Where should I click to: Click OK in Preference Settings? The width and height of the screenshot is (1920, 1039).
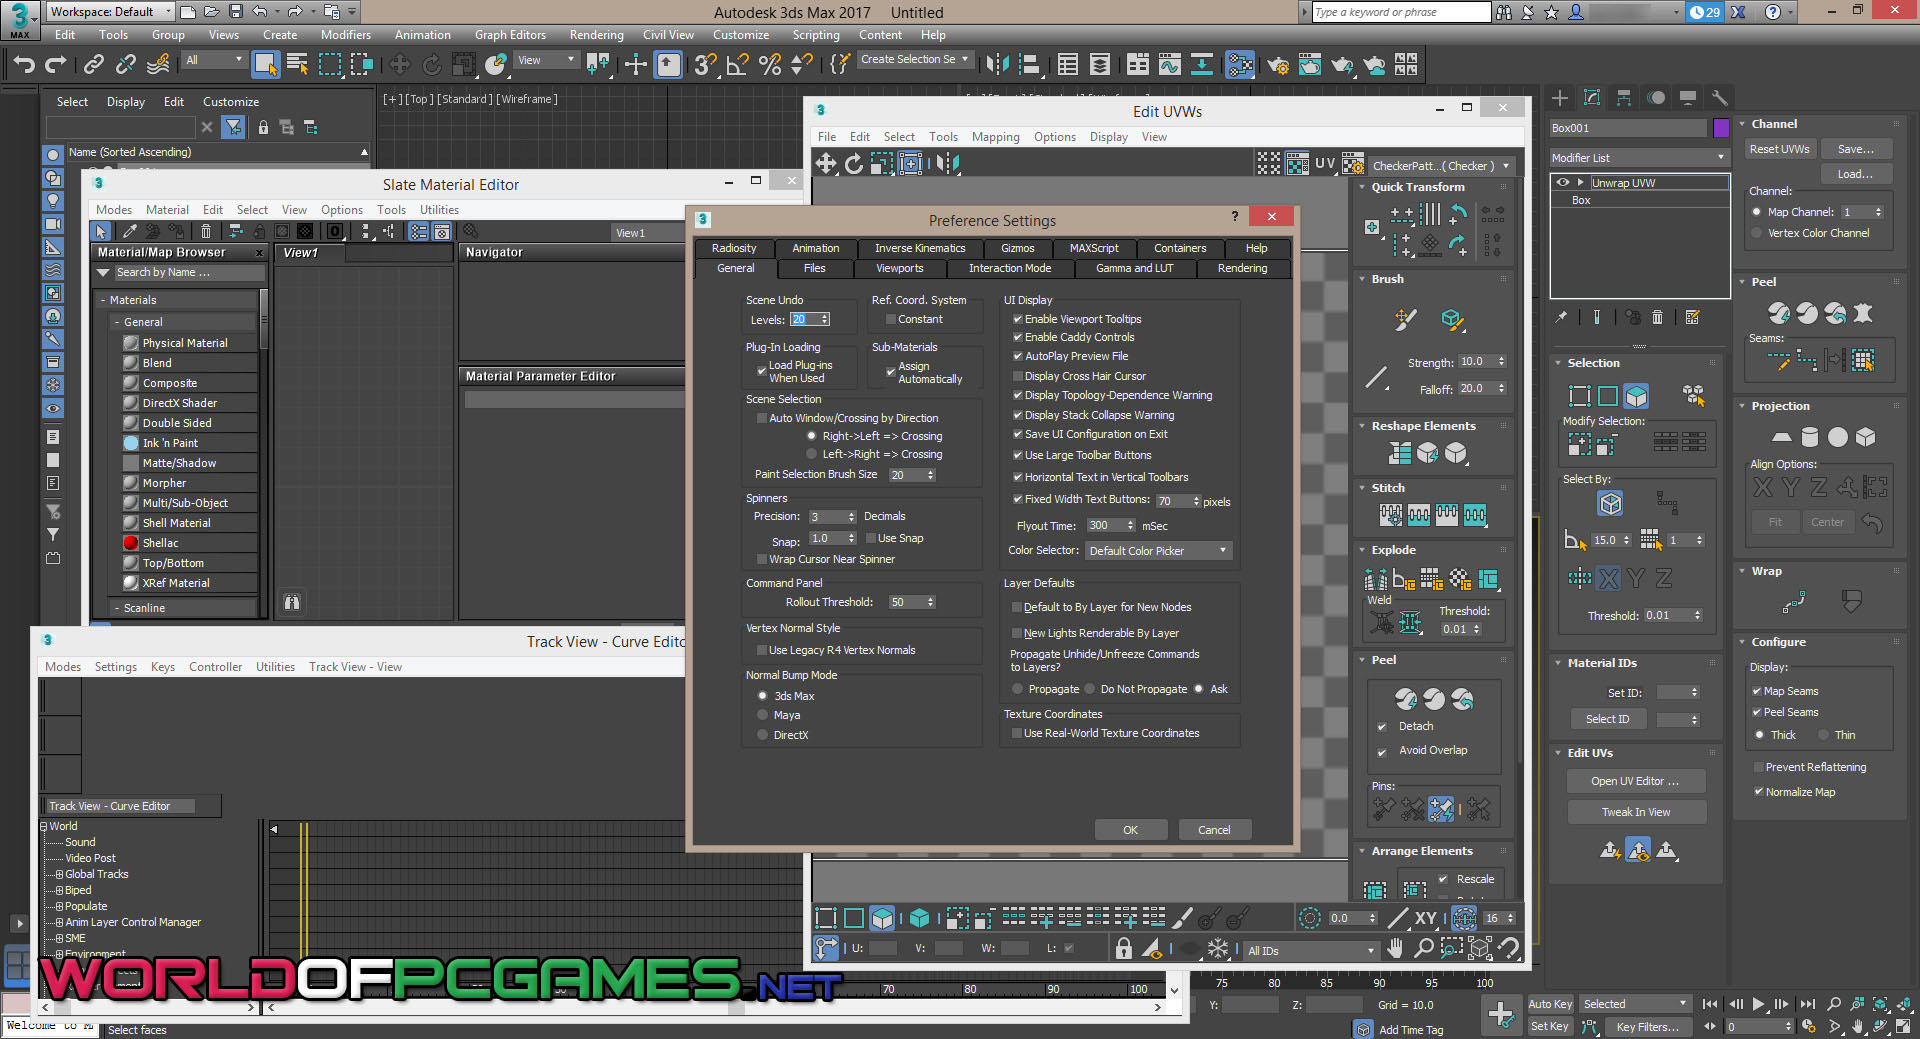[x=1130, y=830]
